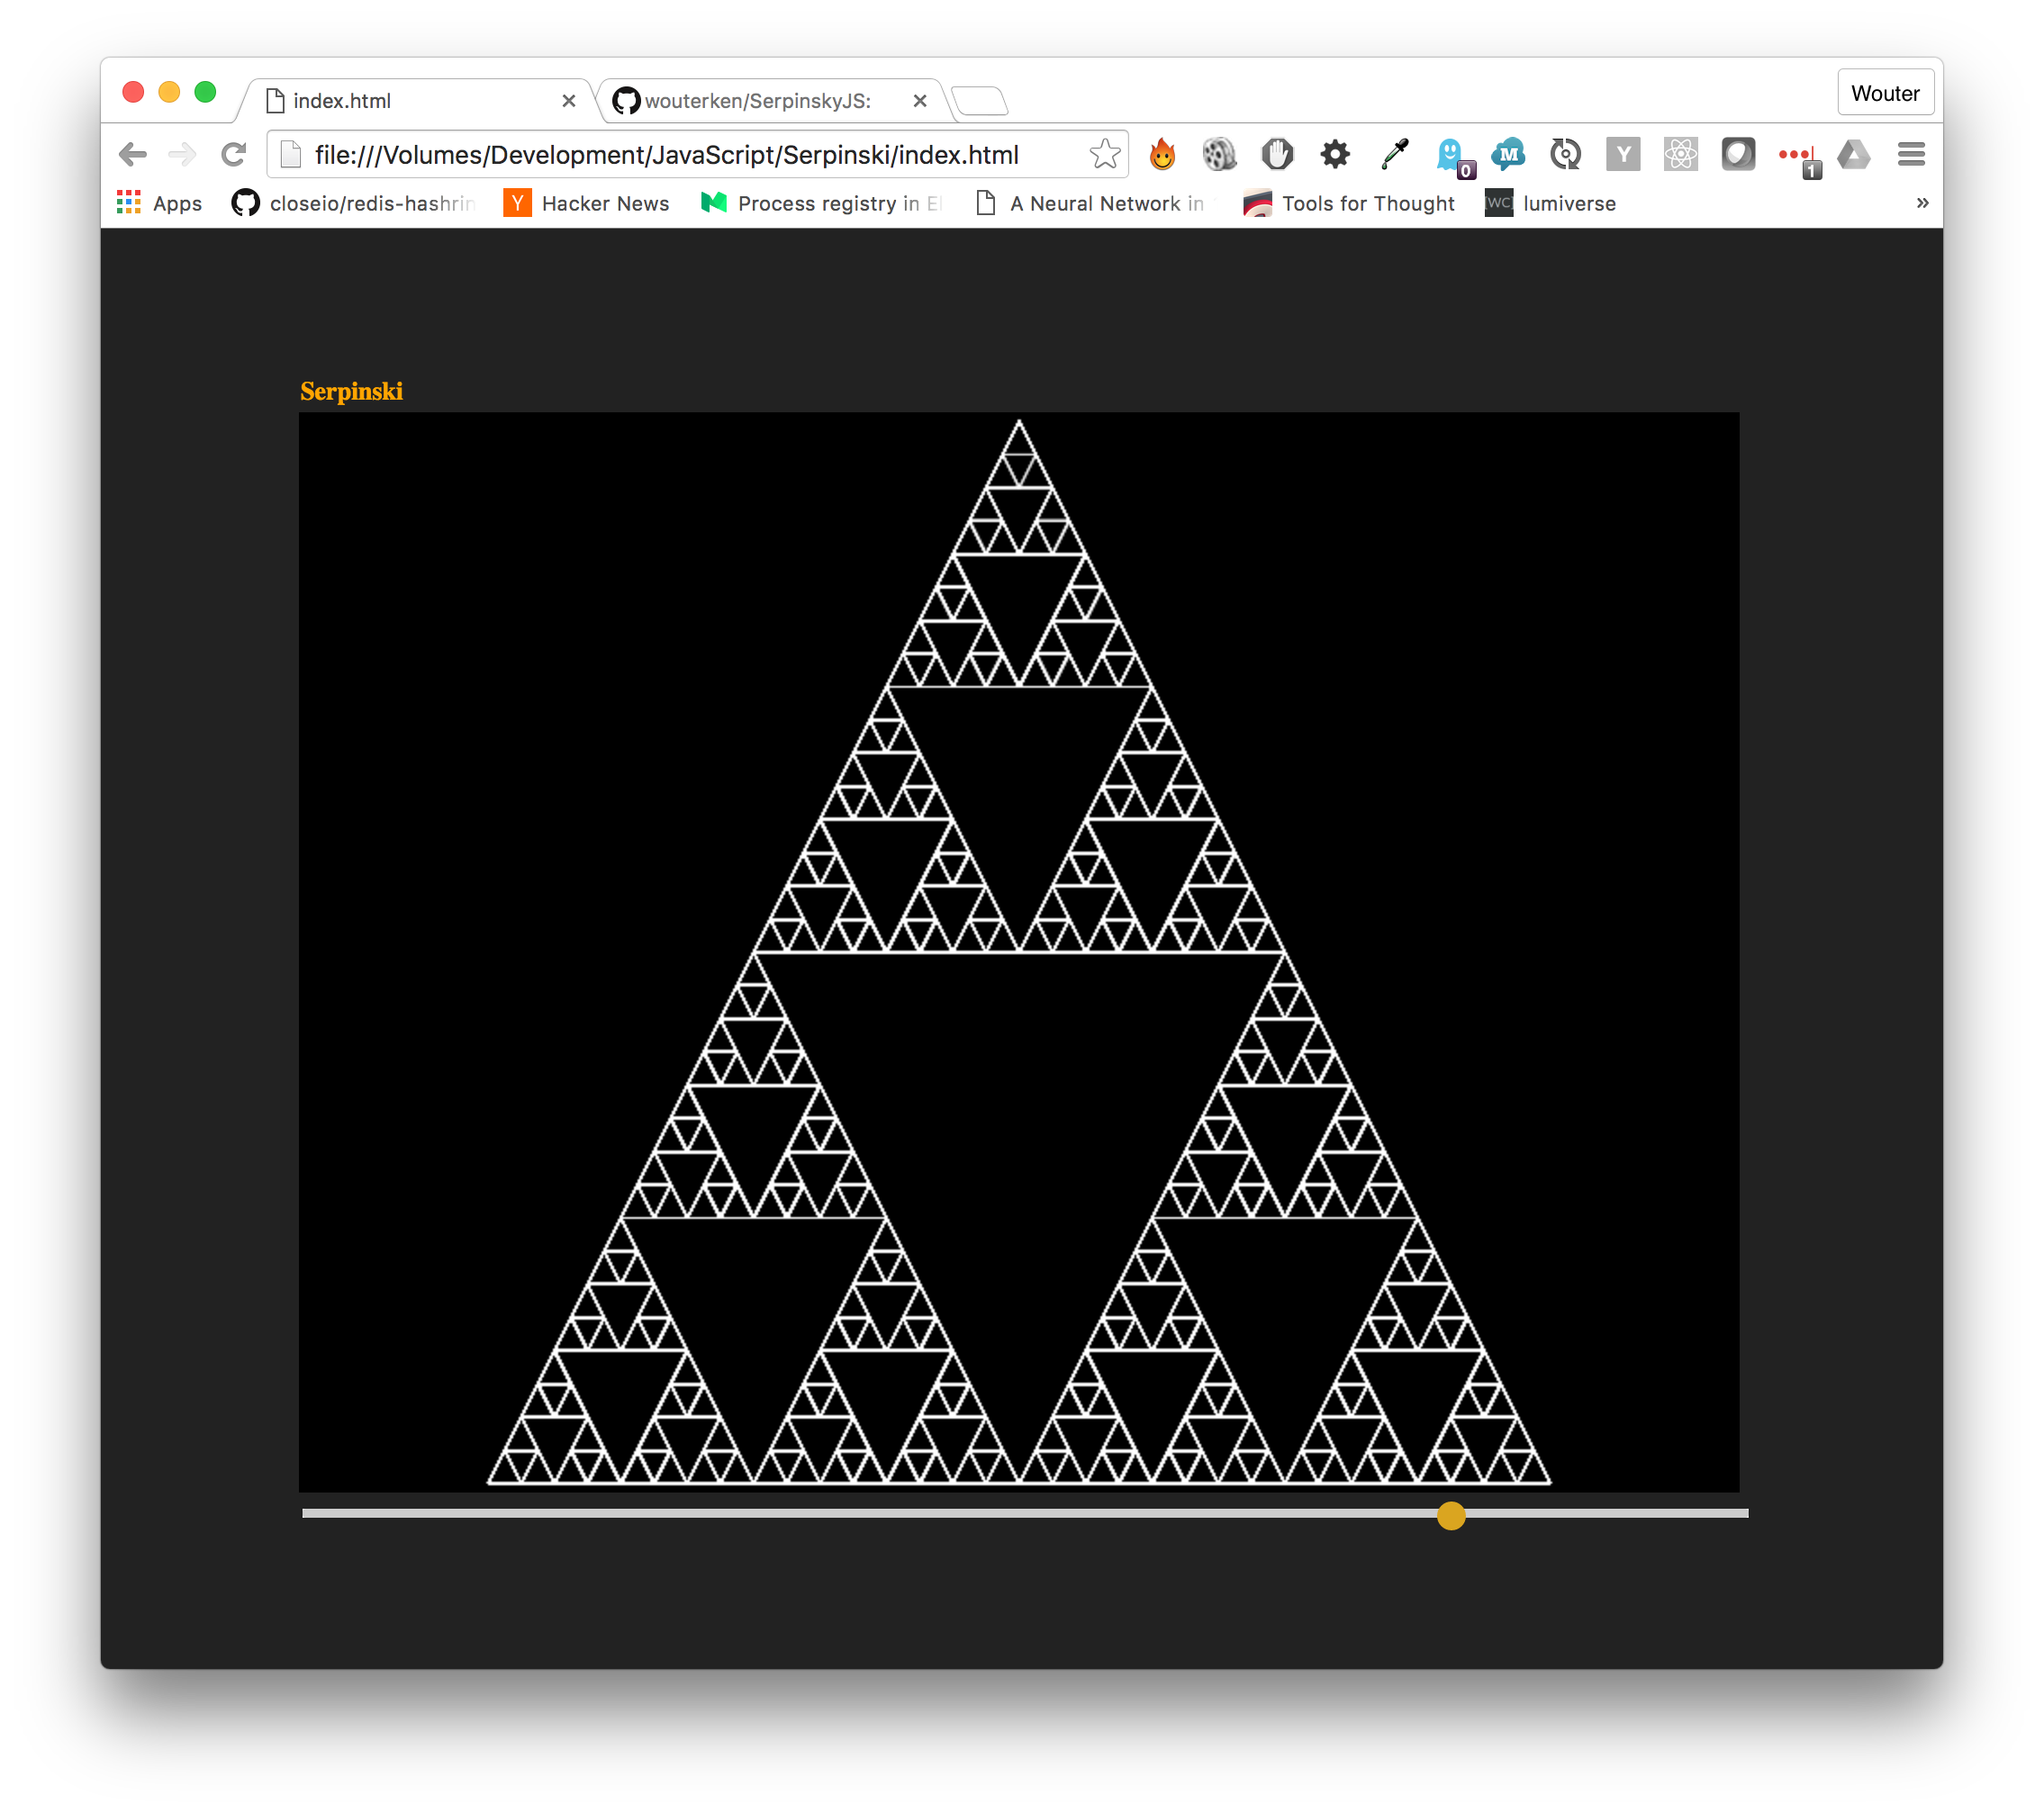Screen dimensions: 2044x1813
Task: Open the Chrome hamburger menu
Action: point(1911,154)
